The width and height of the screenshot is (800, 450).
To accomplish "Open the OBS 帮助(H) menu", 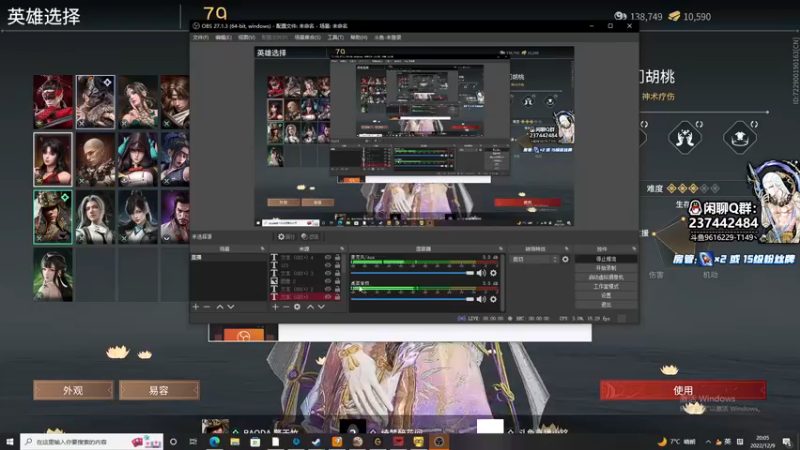I will 359,38.
